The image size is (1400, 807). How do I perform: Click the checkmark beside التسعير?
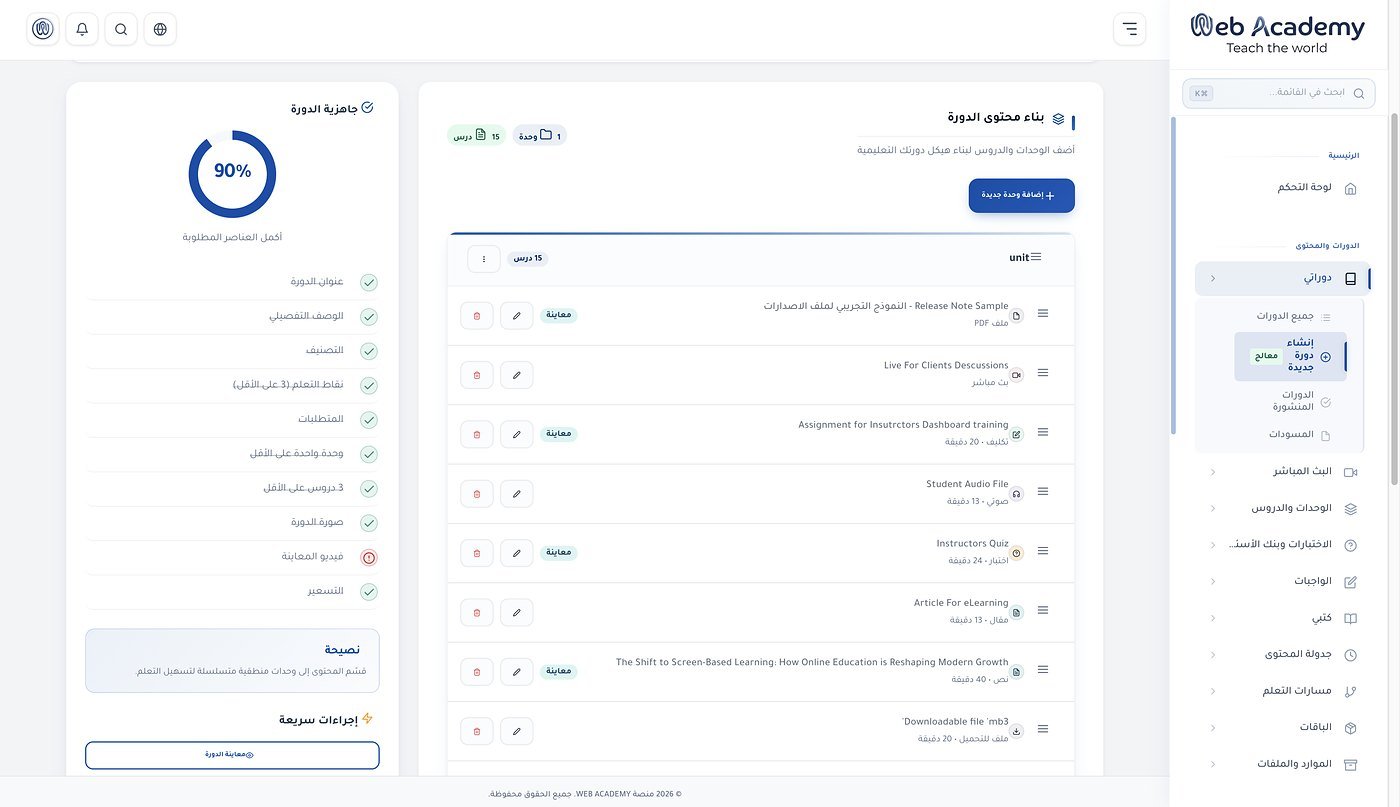(369, 592)
